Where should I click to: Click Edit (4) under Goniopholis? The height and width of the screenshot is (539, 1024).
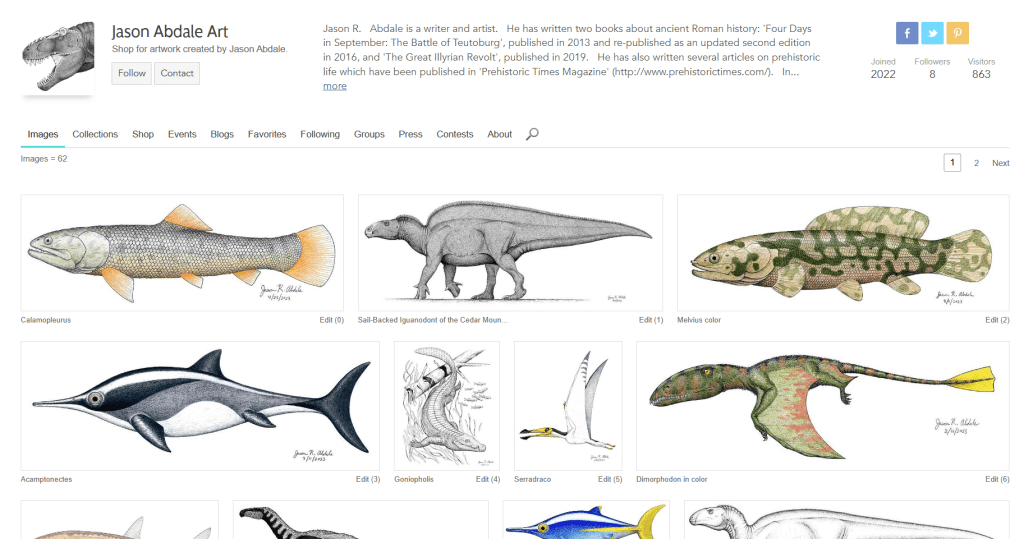click(x=487, y=479)
